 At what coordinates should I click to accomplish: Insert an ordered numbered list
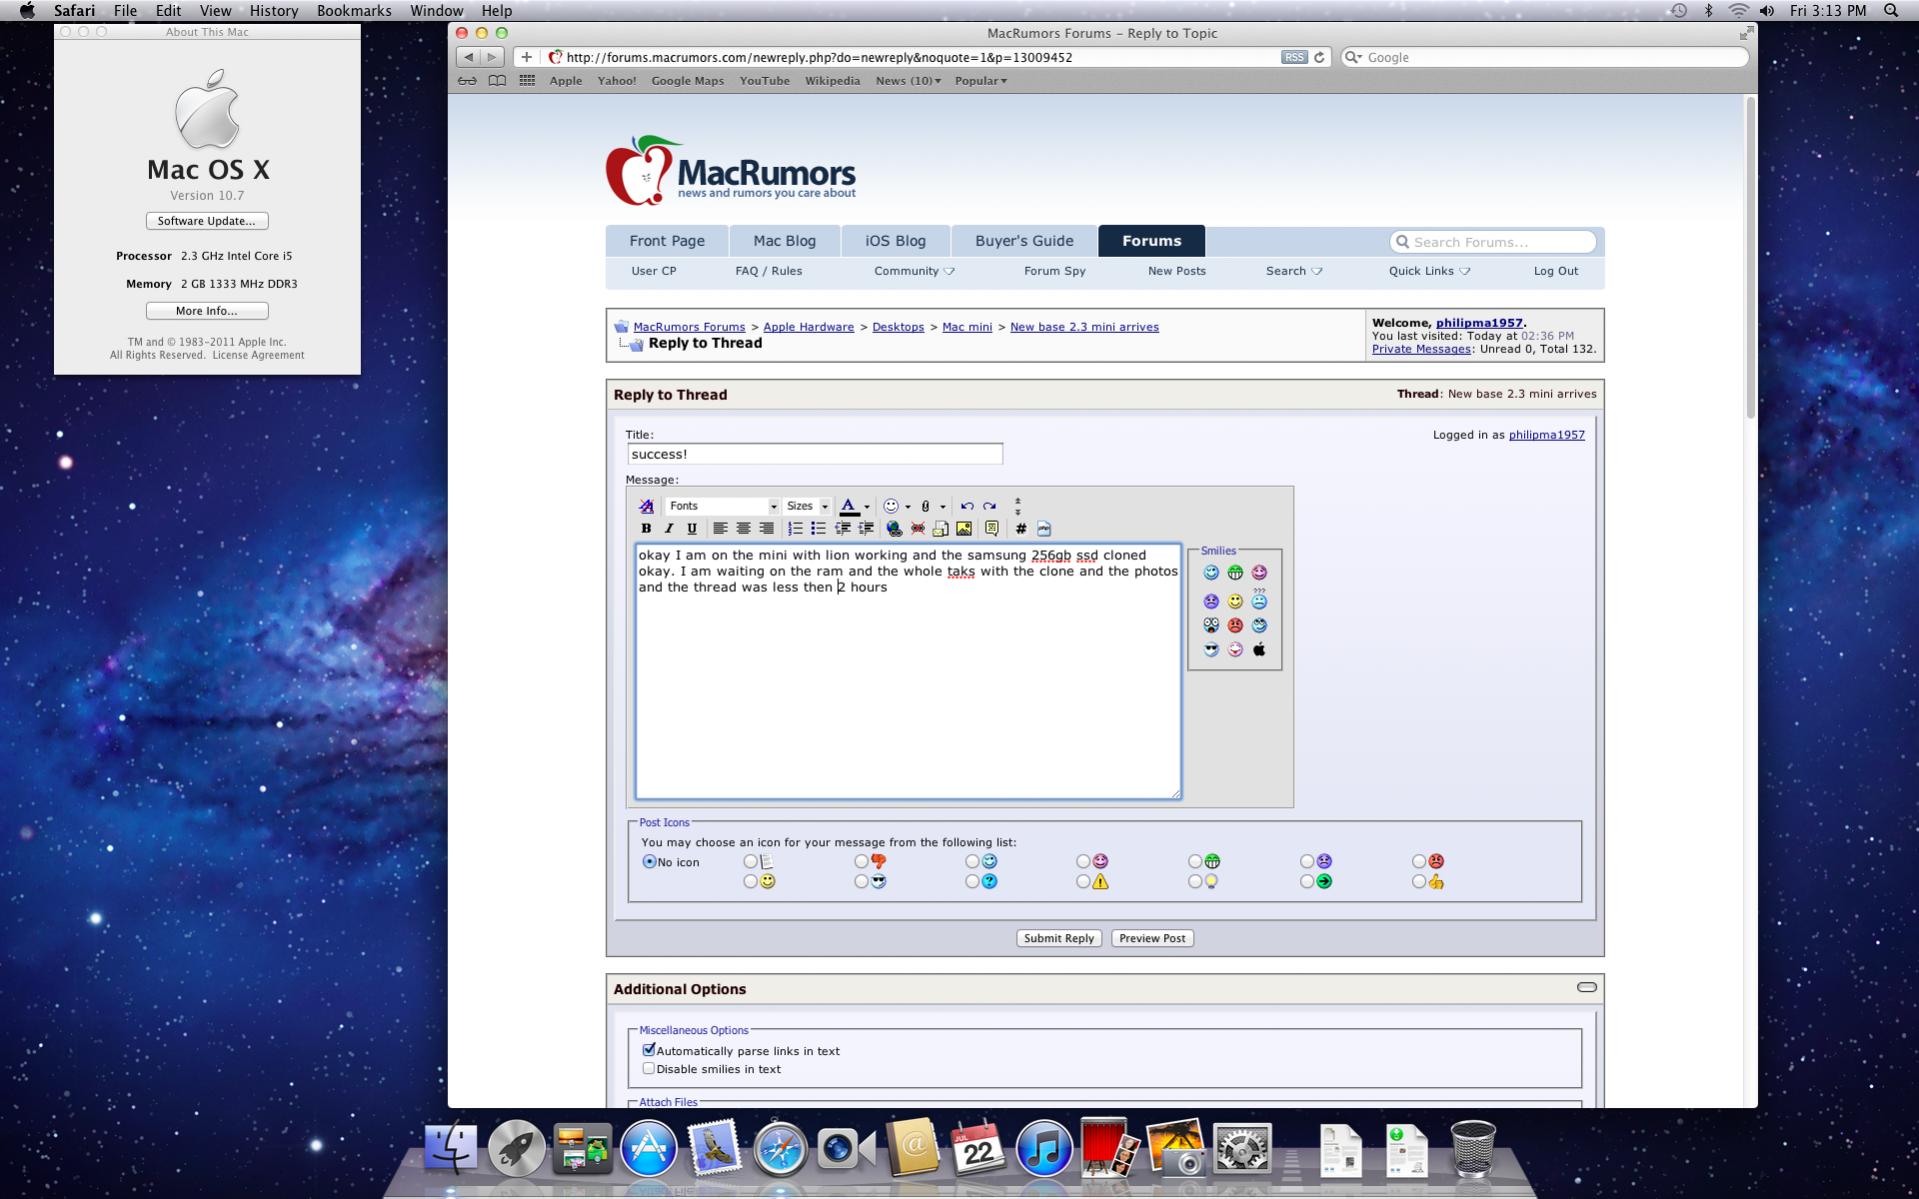coord(795,528)
